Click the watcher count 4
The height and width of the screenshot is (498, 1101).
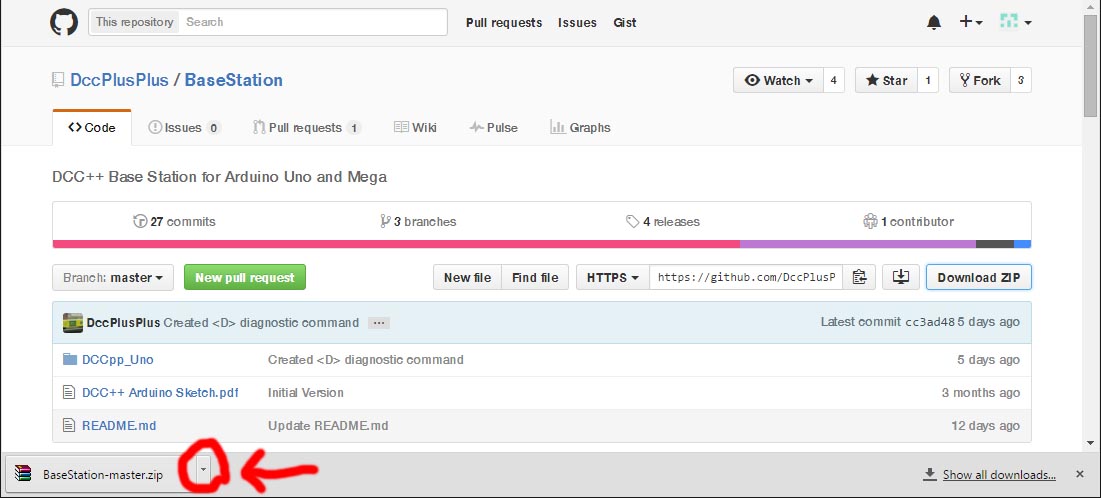[x=833, y=80]
